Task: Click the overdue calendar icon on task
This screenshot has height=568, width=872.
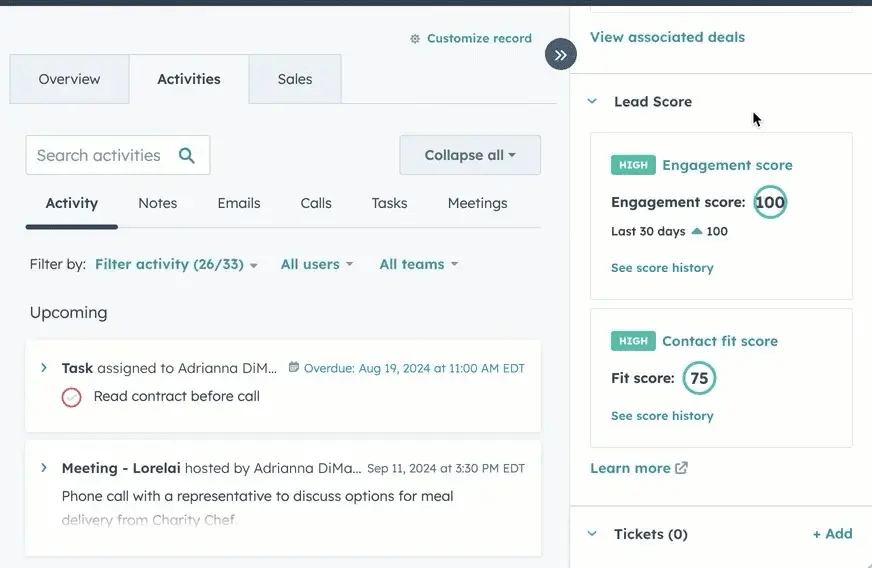Action: point(293,368)
